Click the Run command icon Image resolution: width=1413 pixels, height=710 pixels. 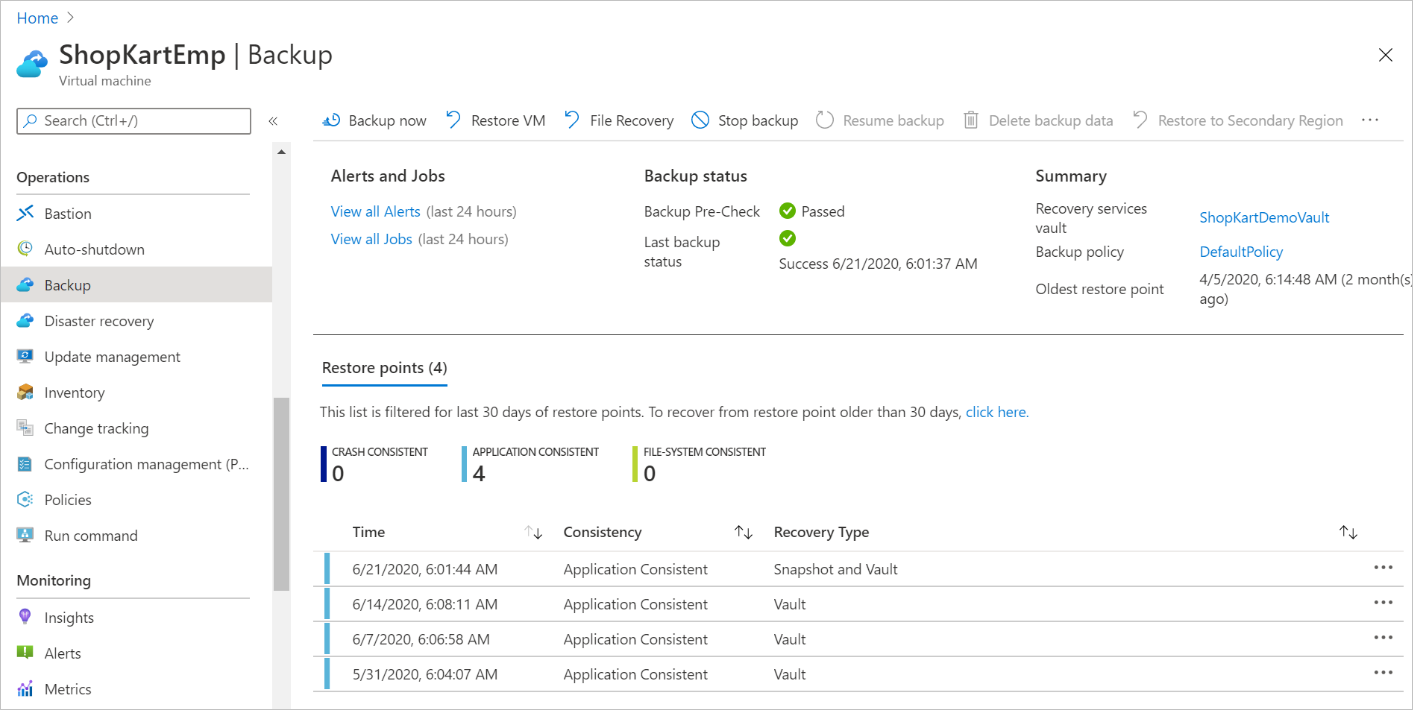click(25, 535)
